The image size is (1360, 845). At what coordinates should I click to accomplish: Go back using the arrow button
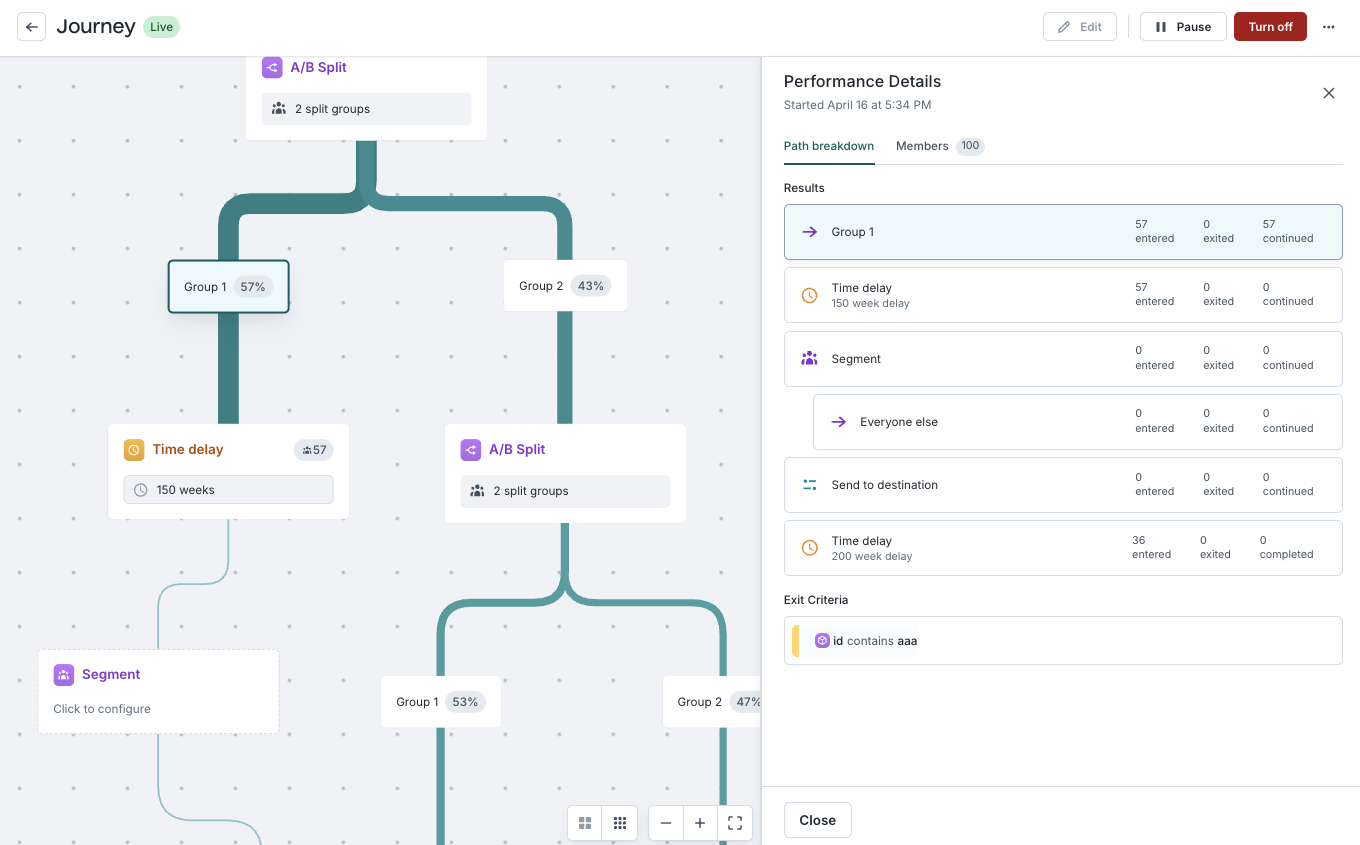[32, 27]
